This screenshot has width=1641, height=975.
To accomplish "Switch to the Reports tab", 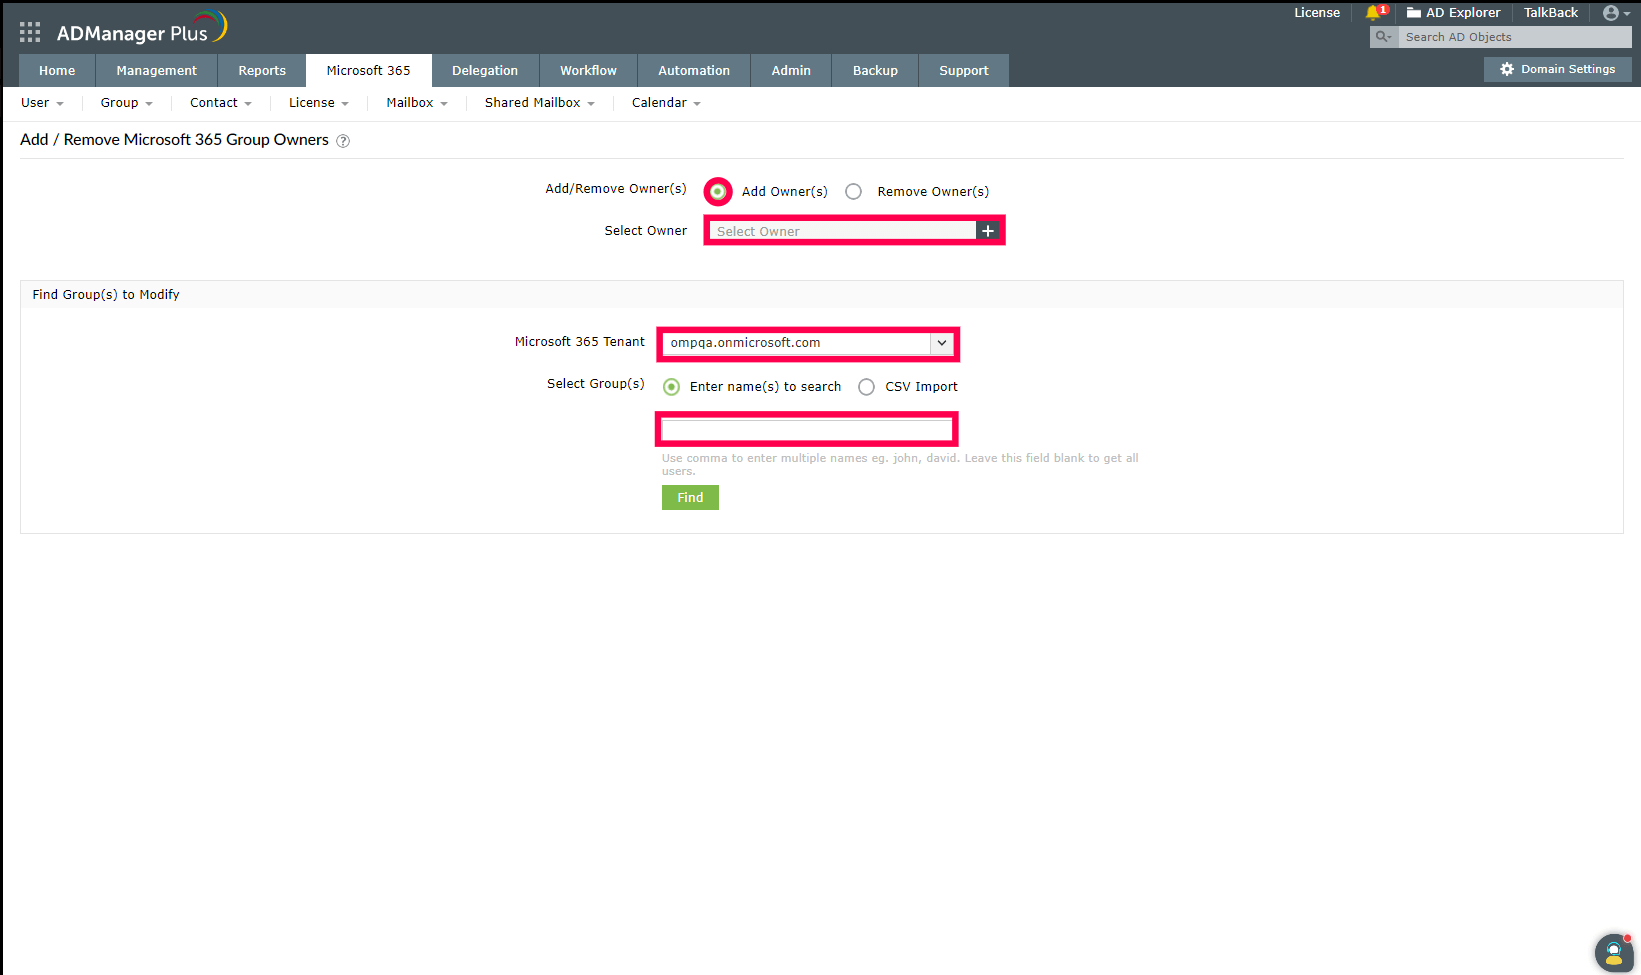I will pyautogui.click(x=262, y=70).
